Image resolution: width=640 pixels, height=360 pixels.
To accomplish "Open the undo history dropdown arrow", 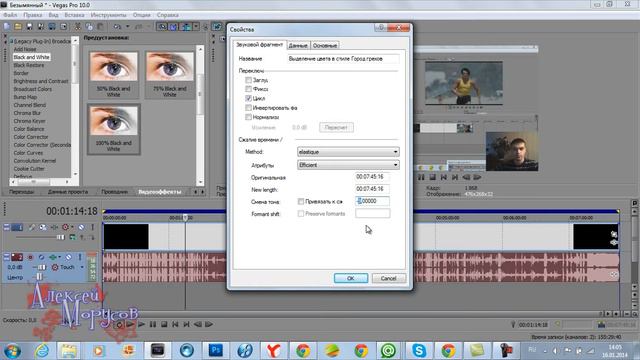I will (x=127, y=27).
